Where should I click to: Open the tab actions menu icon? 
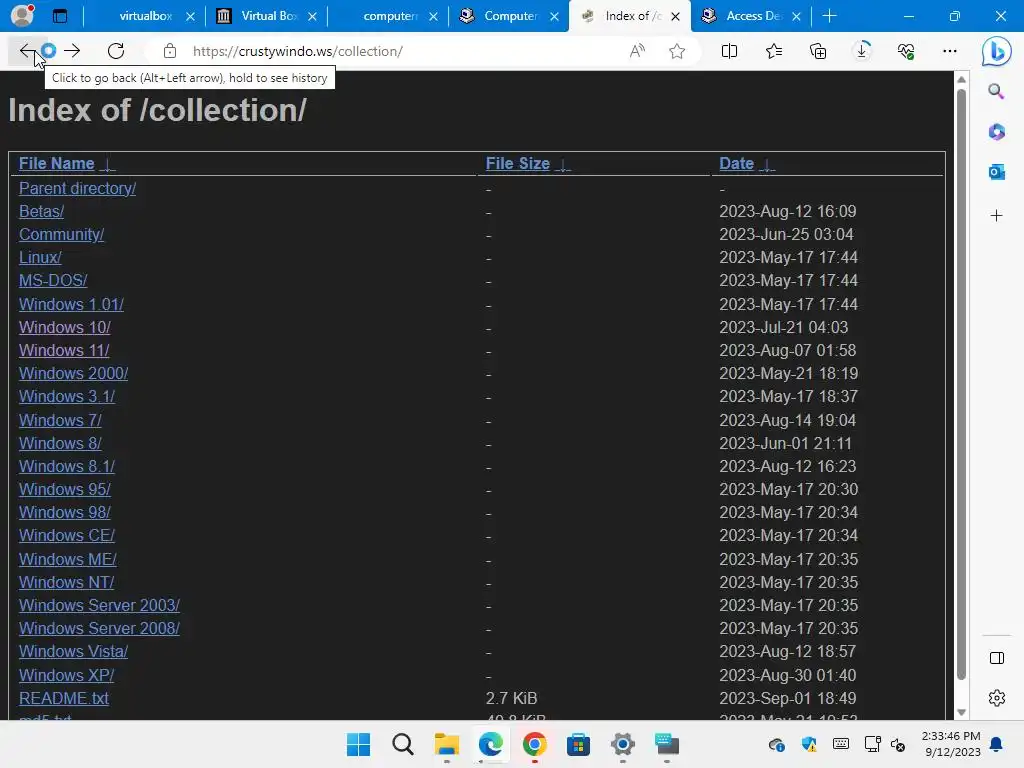click(60, 16)
